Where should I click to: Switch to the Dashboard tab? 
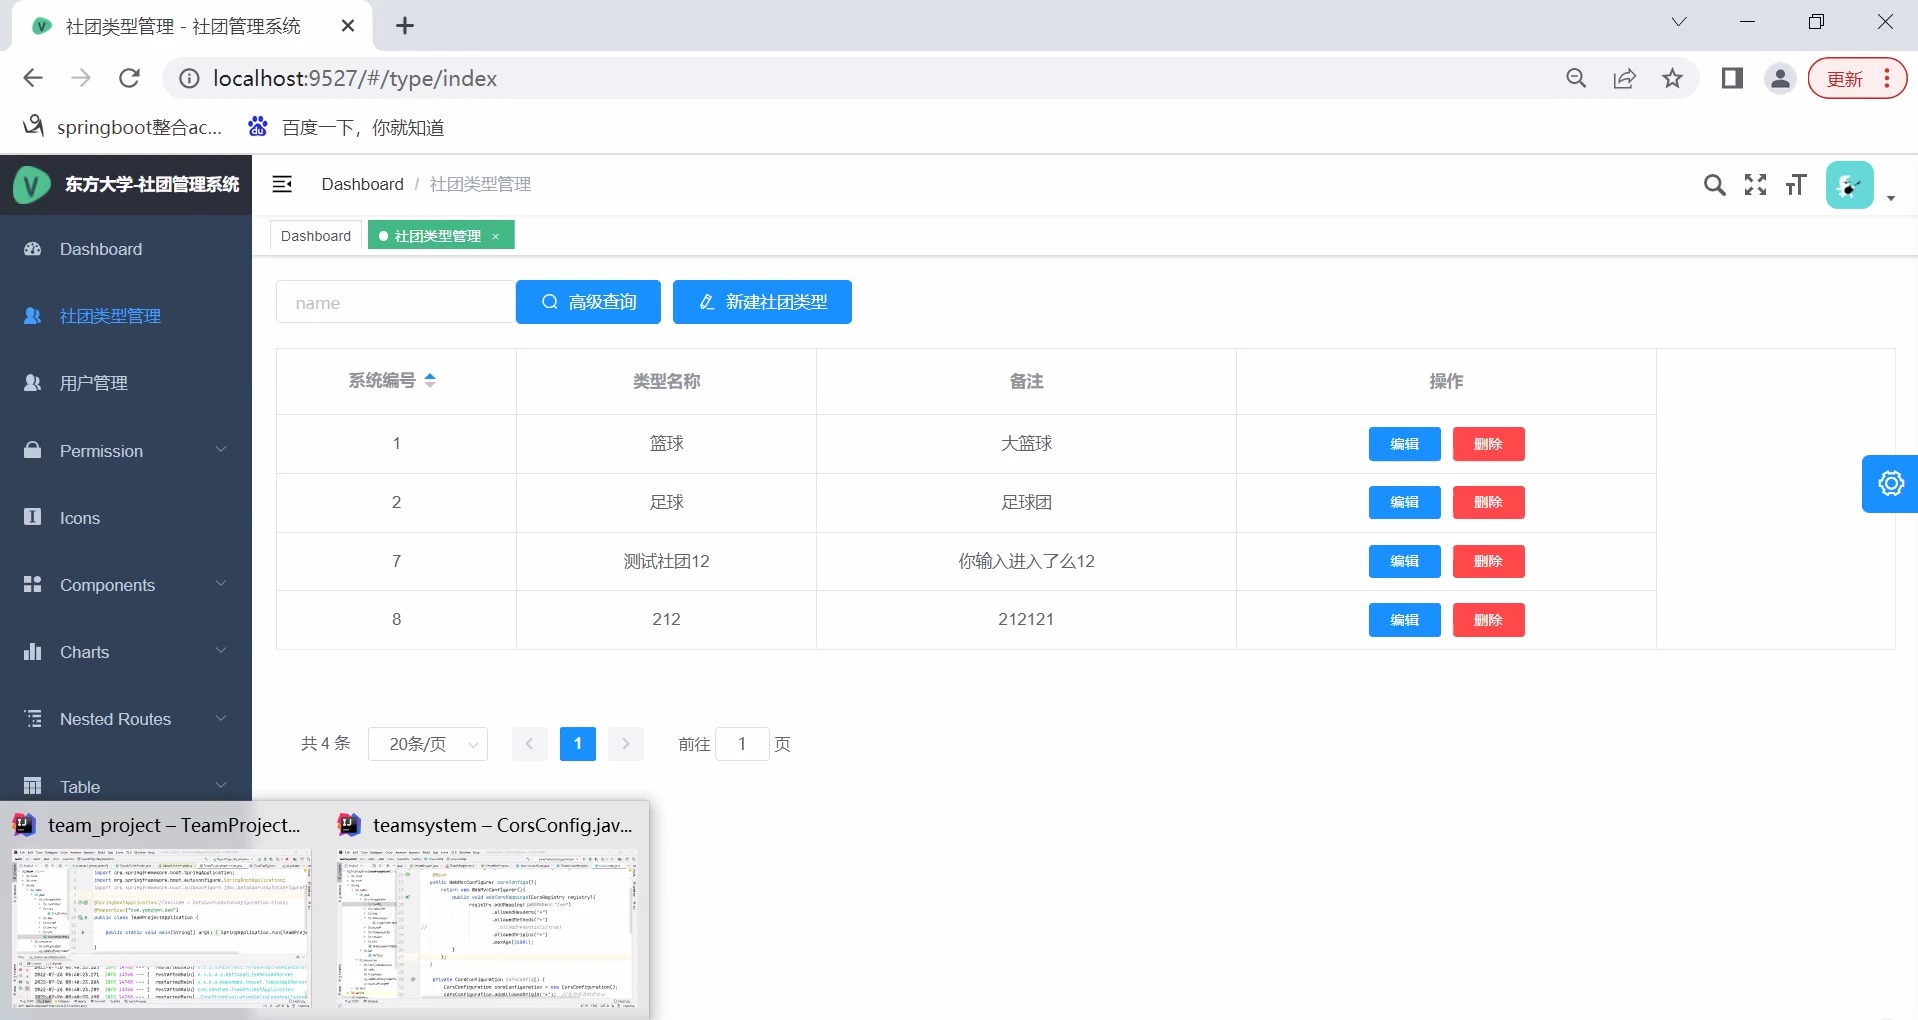[x=315, y=235]
